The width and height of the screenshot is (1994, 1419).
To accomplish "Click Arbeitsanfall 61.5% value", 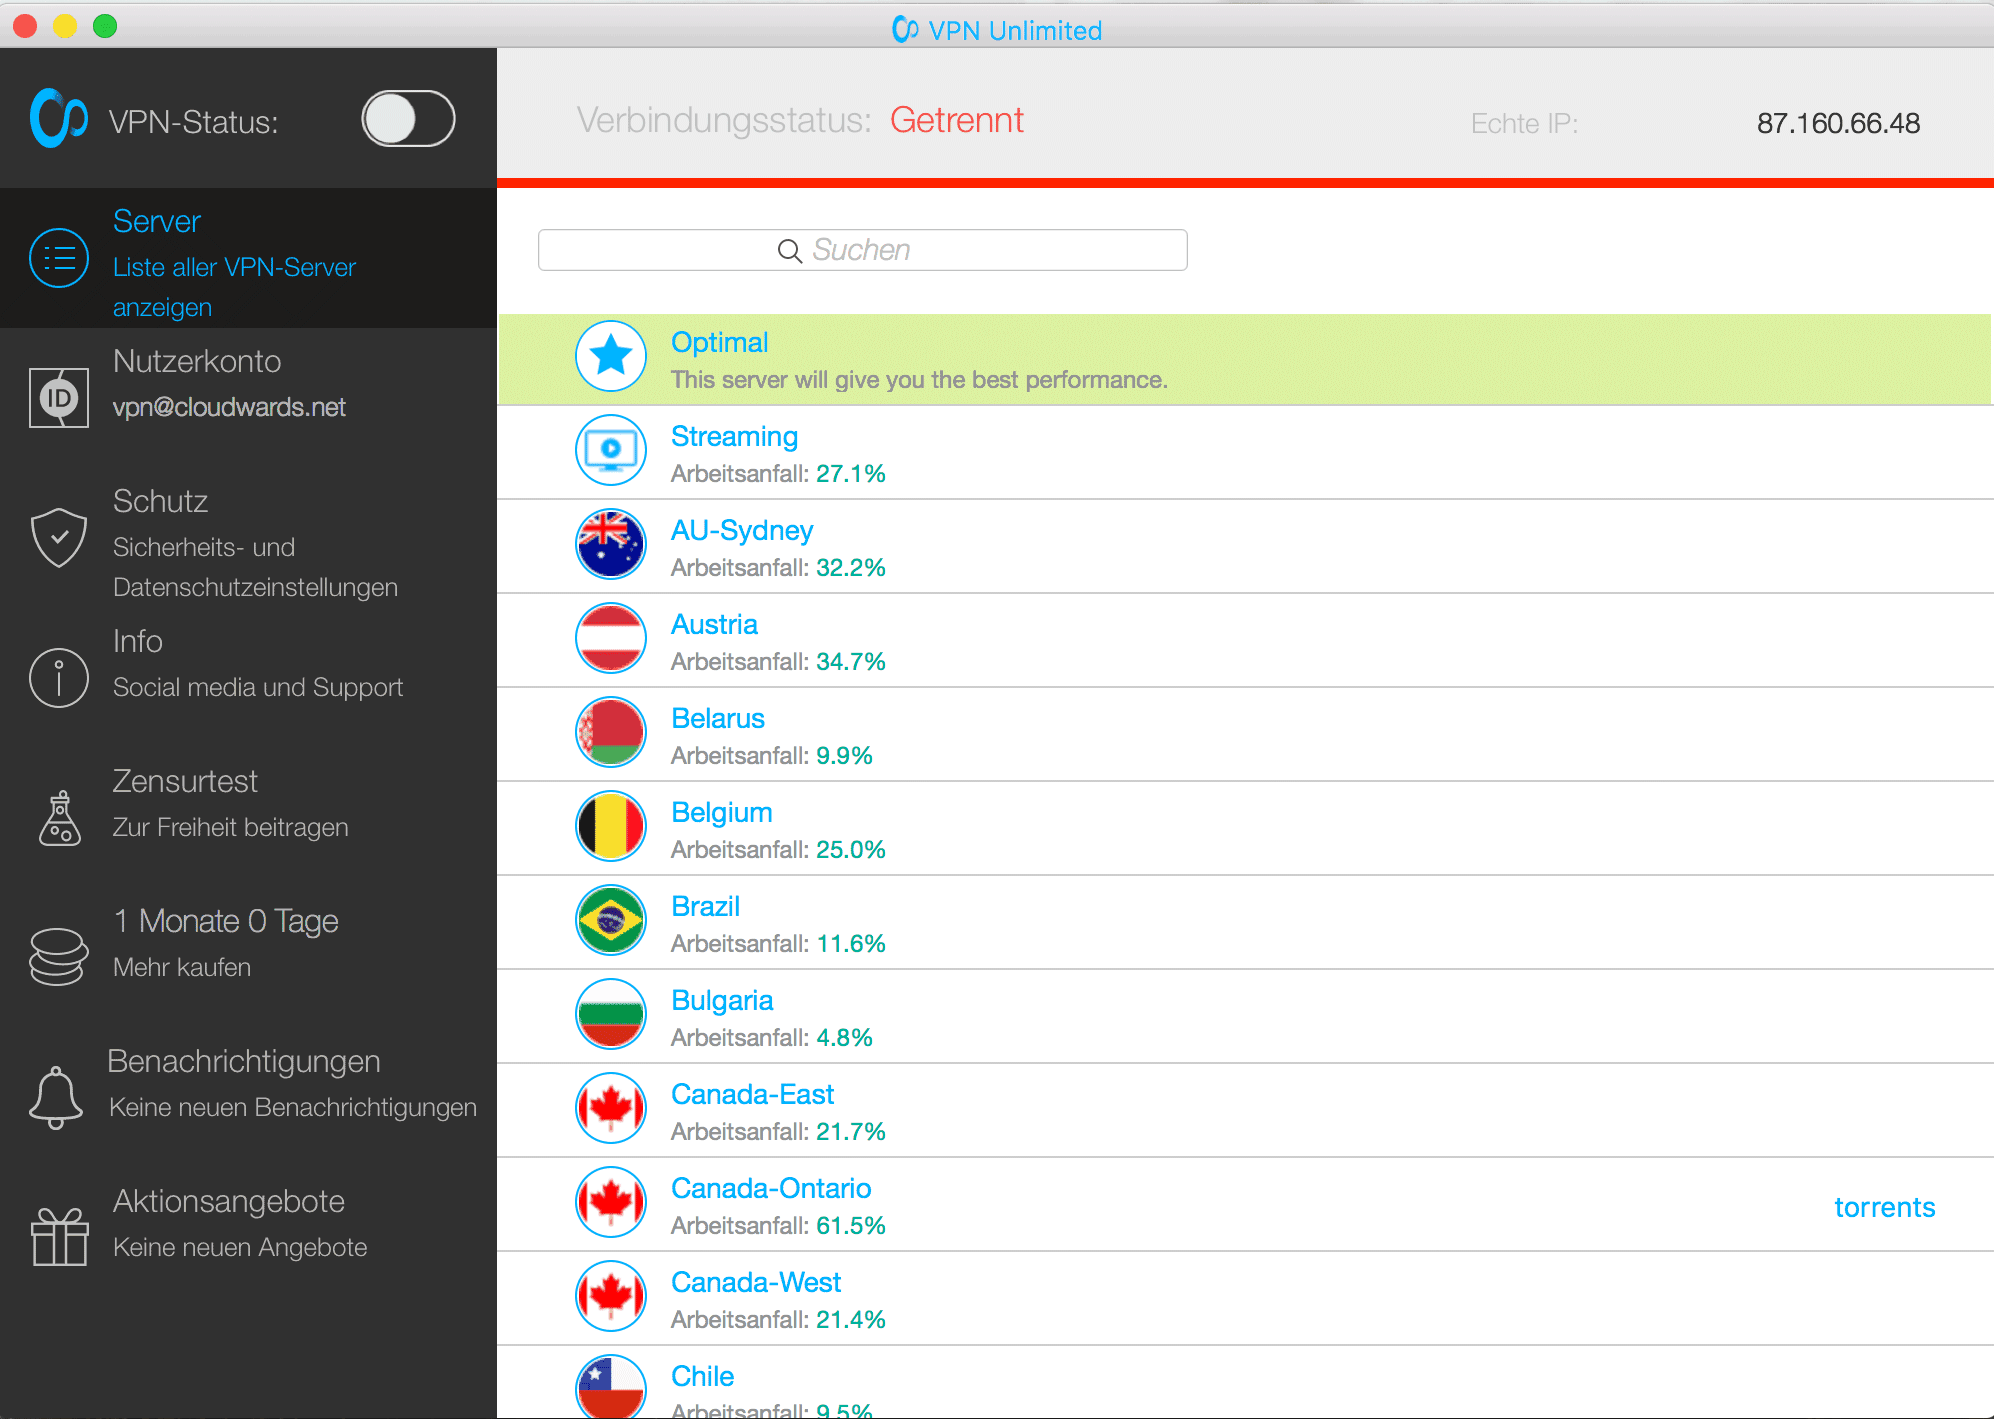I will pyautogui.click(x=851, y=1225).
